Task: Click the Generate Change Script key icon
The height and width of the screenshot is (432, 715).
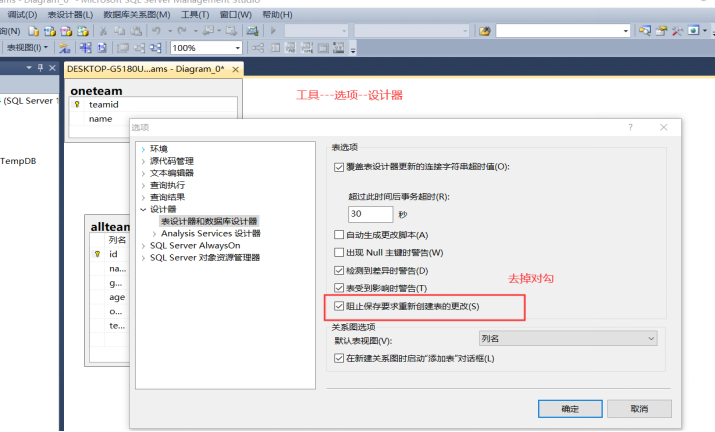Action: click(64, 48)
